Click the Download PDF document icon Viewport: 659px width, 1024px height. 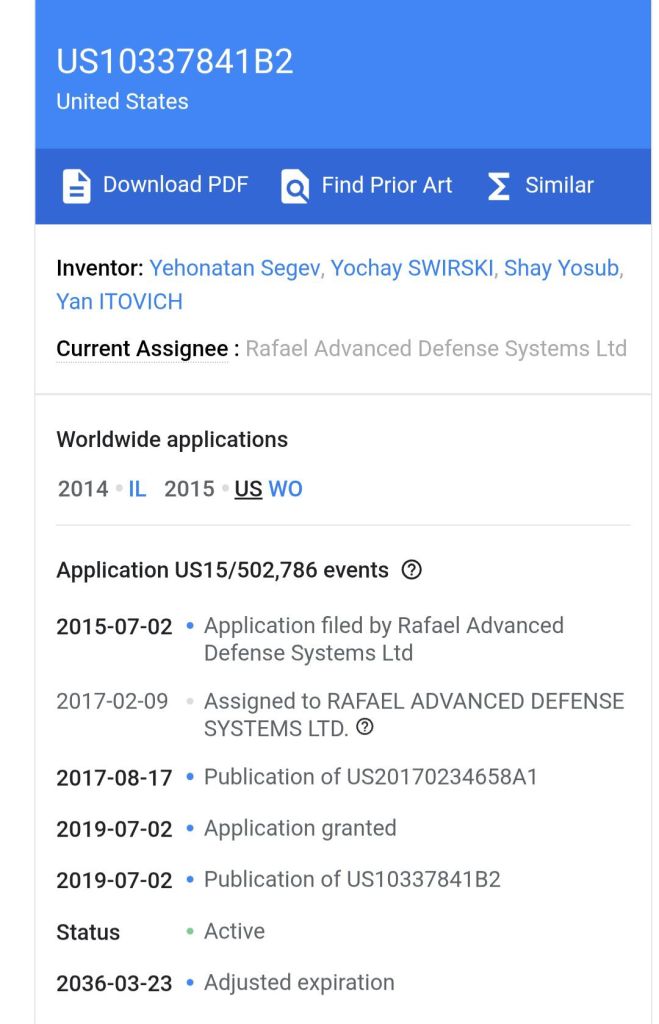(x=77, y=186)
